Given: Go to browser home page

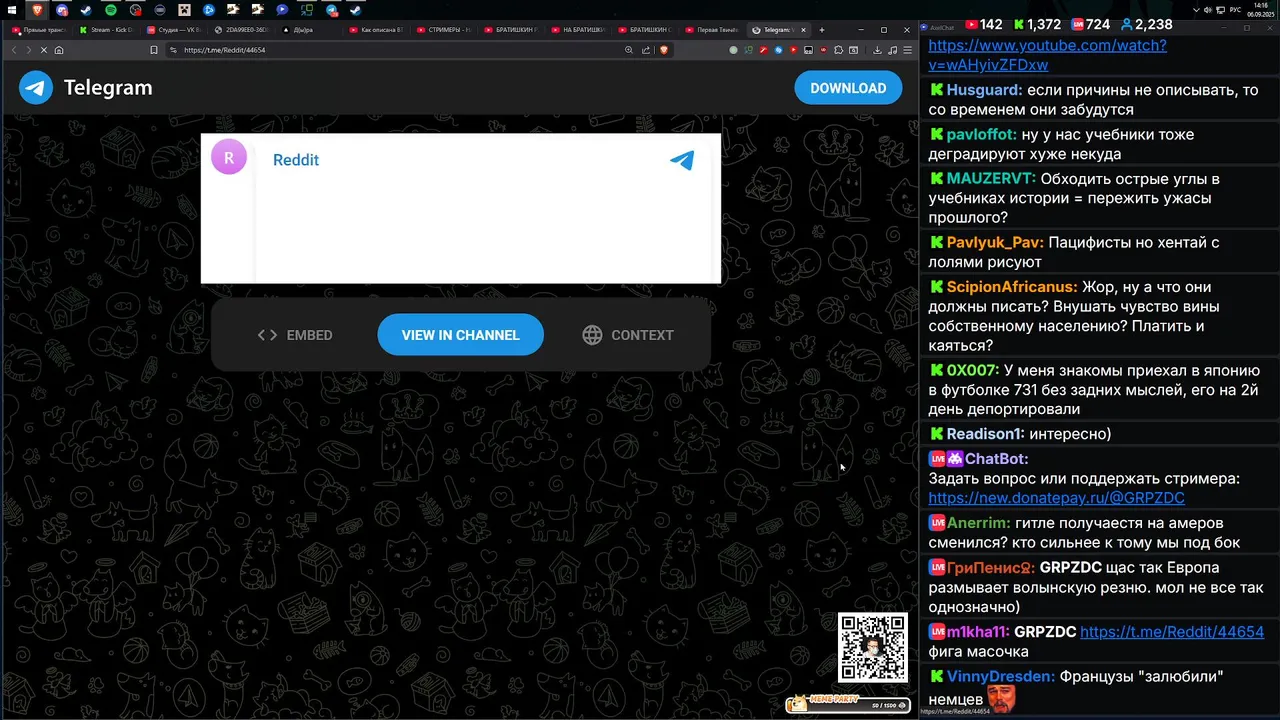Looking at the screenshot, I should (59, 50).
